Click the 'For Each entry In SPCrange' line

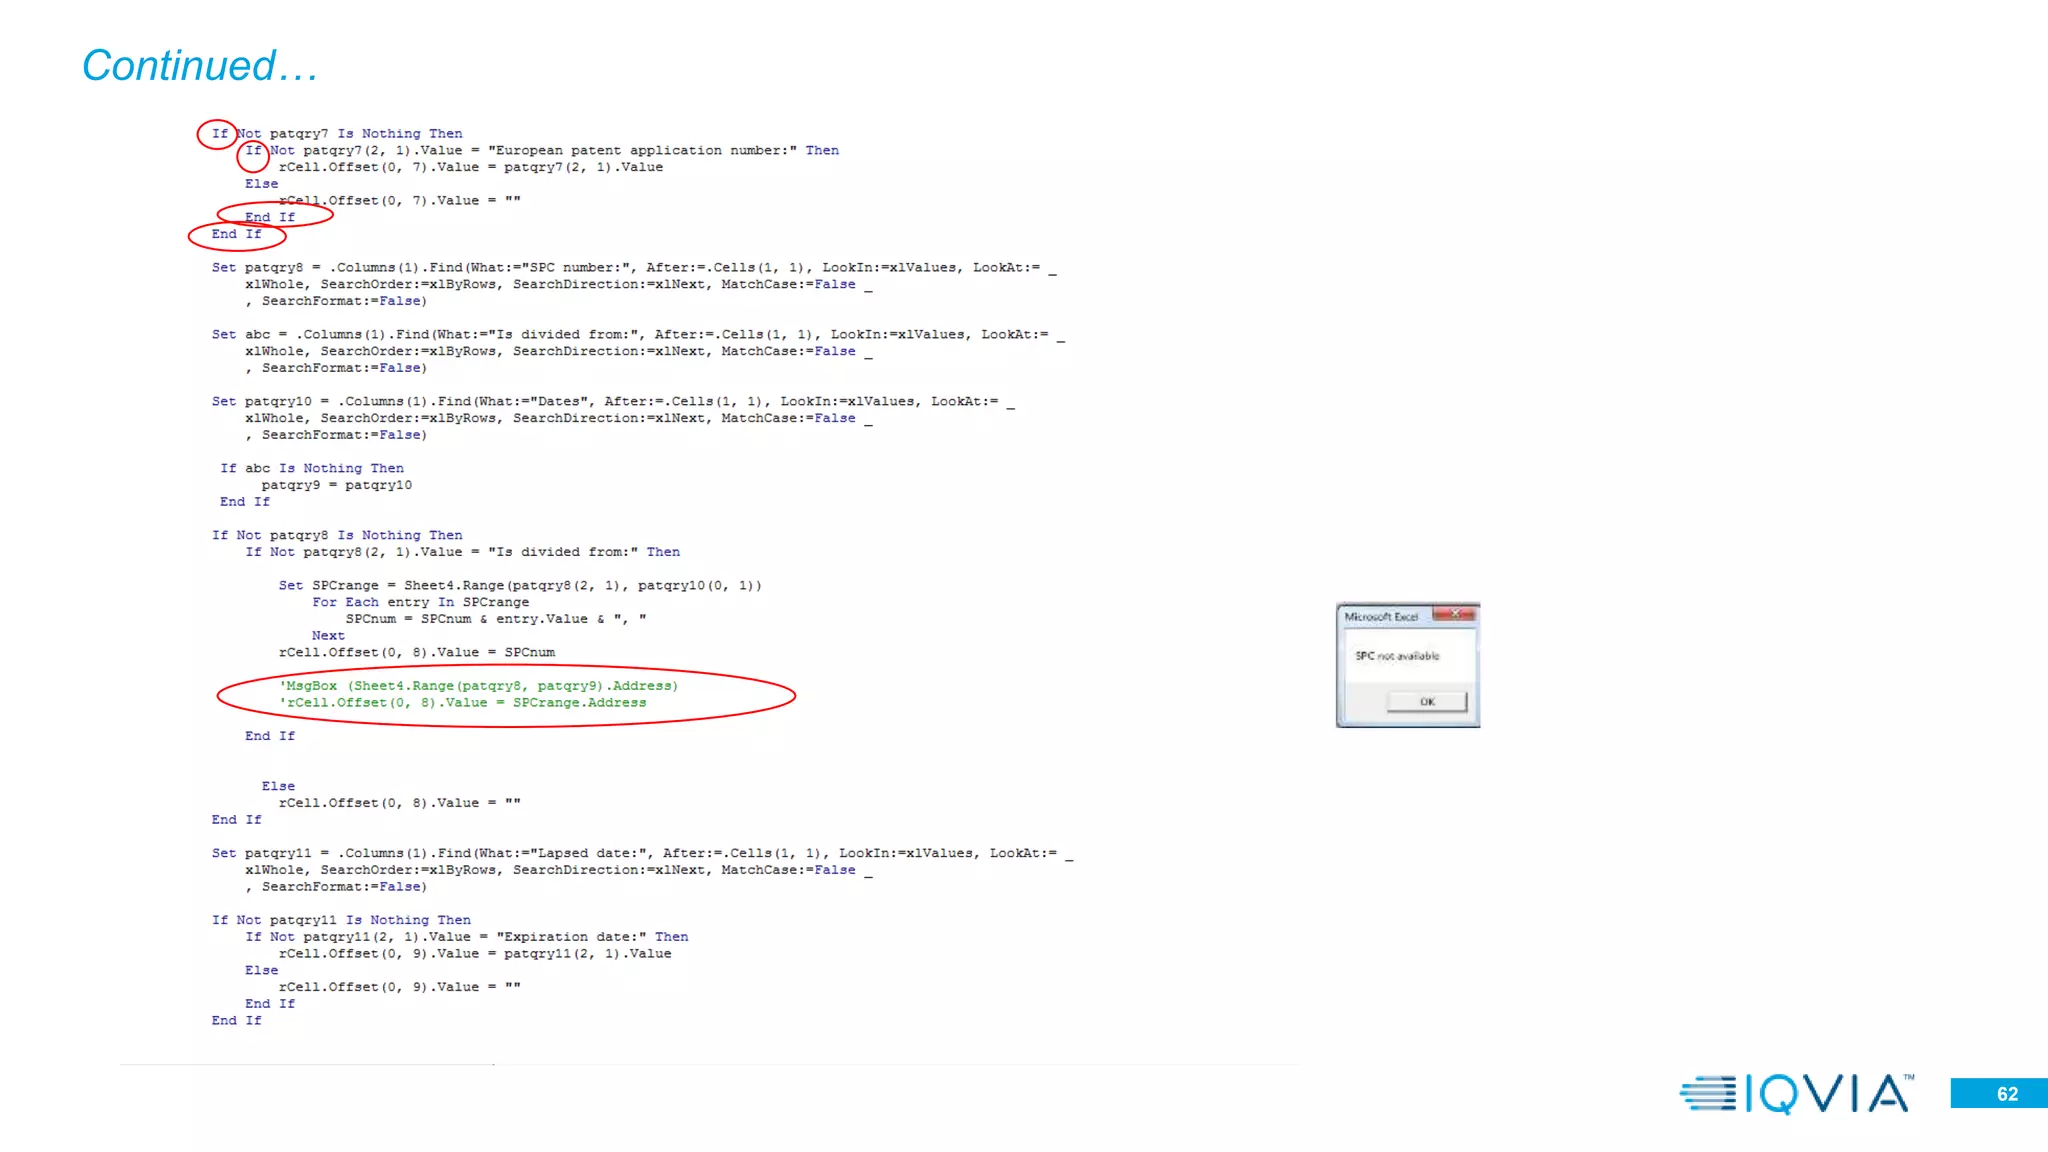[x=420, y=602]
